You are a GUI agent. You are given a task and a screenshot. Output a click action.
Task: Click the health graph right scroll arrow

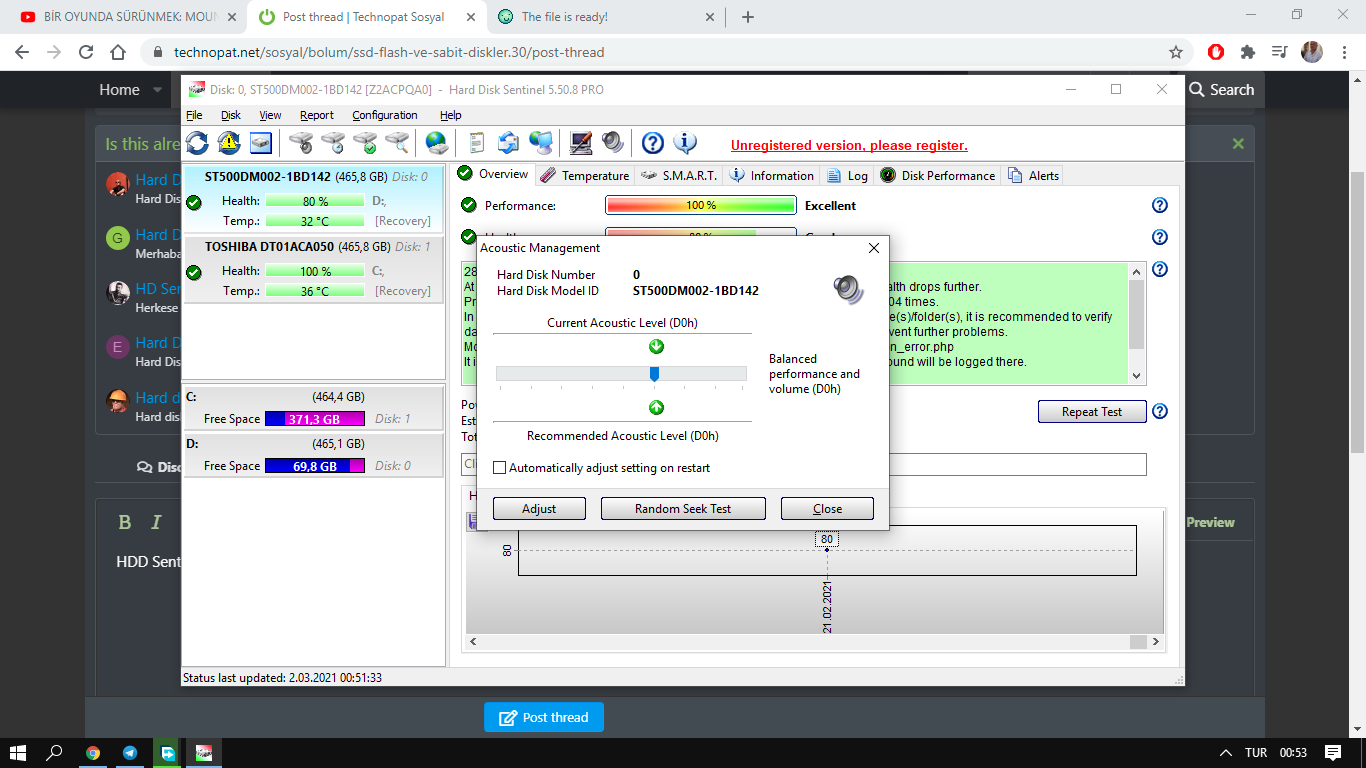(x=1156, y=642)
